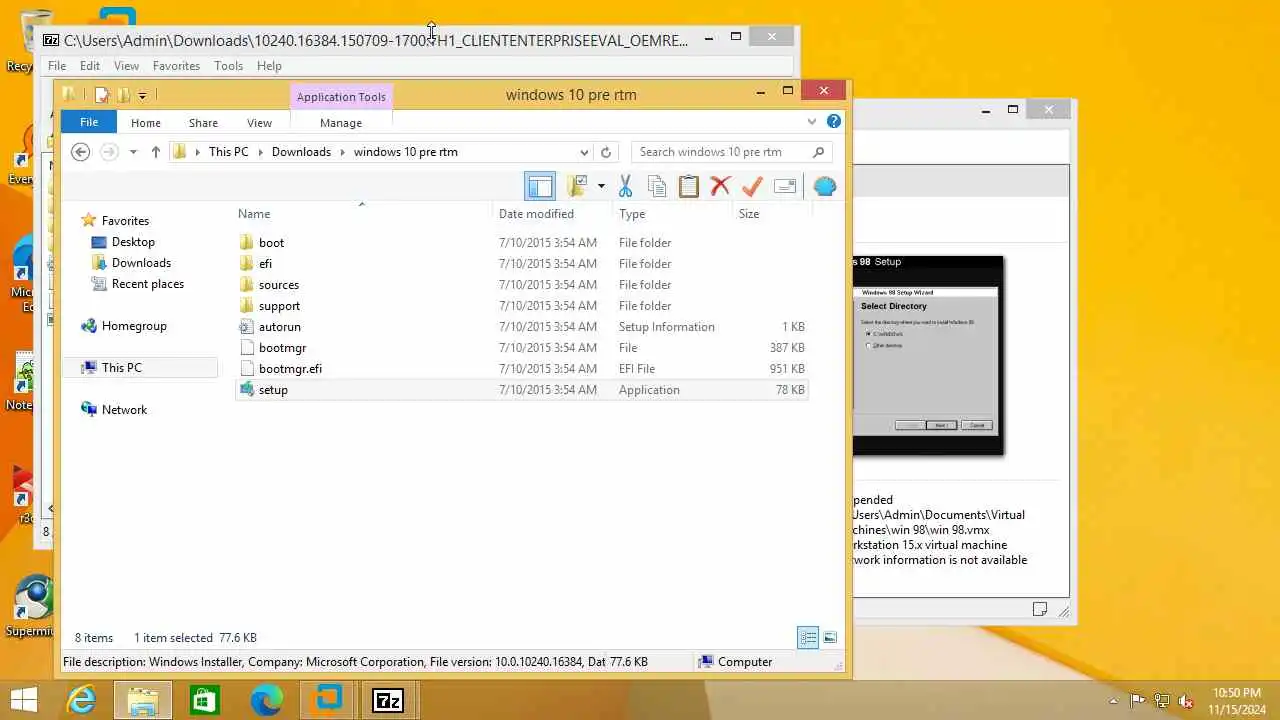This screenshot has height=720, width=1280.
Task: Open the File tab in Explorer
Action: coord(89,122)
